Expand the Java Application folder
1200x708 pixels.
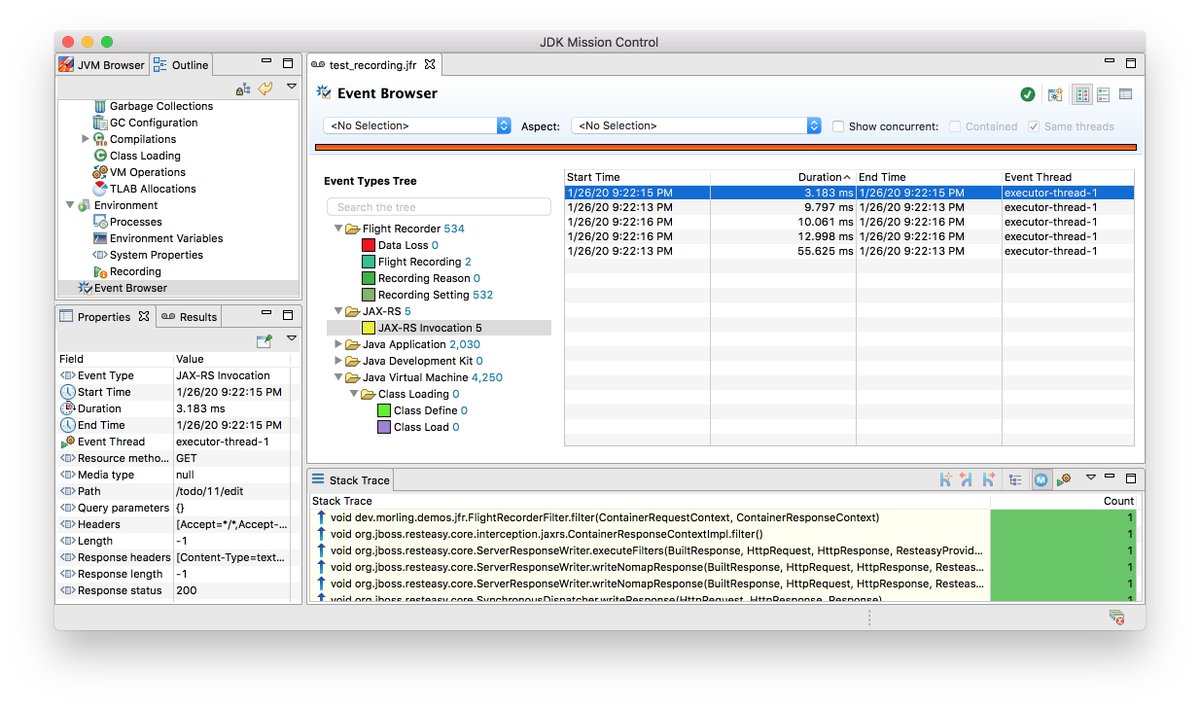point(339,344)
